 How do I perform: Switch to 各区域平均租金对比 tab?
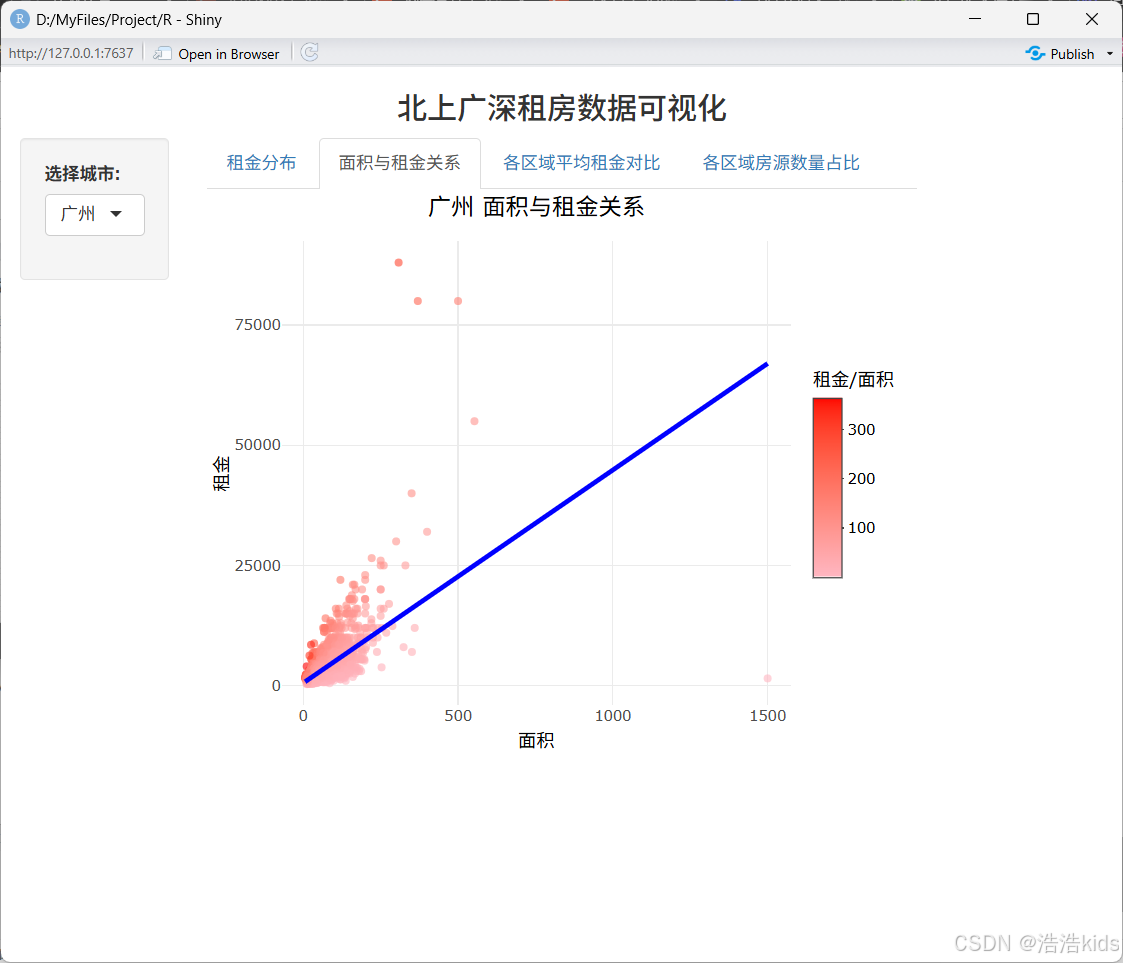click(x=581, y=163)
